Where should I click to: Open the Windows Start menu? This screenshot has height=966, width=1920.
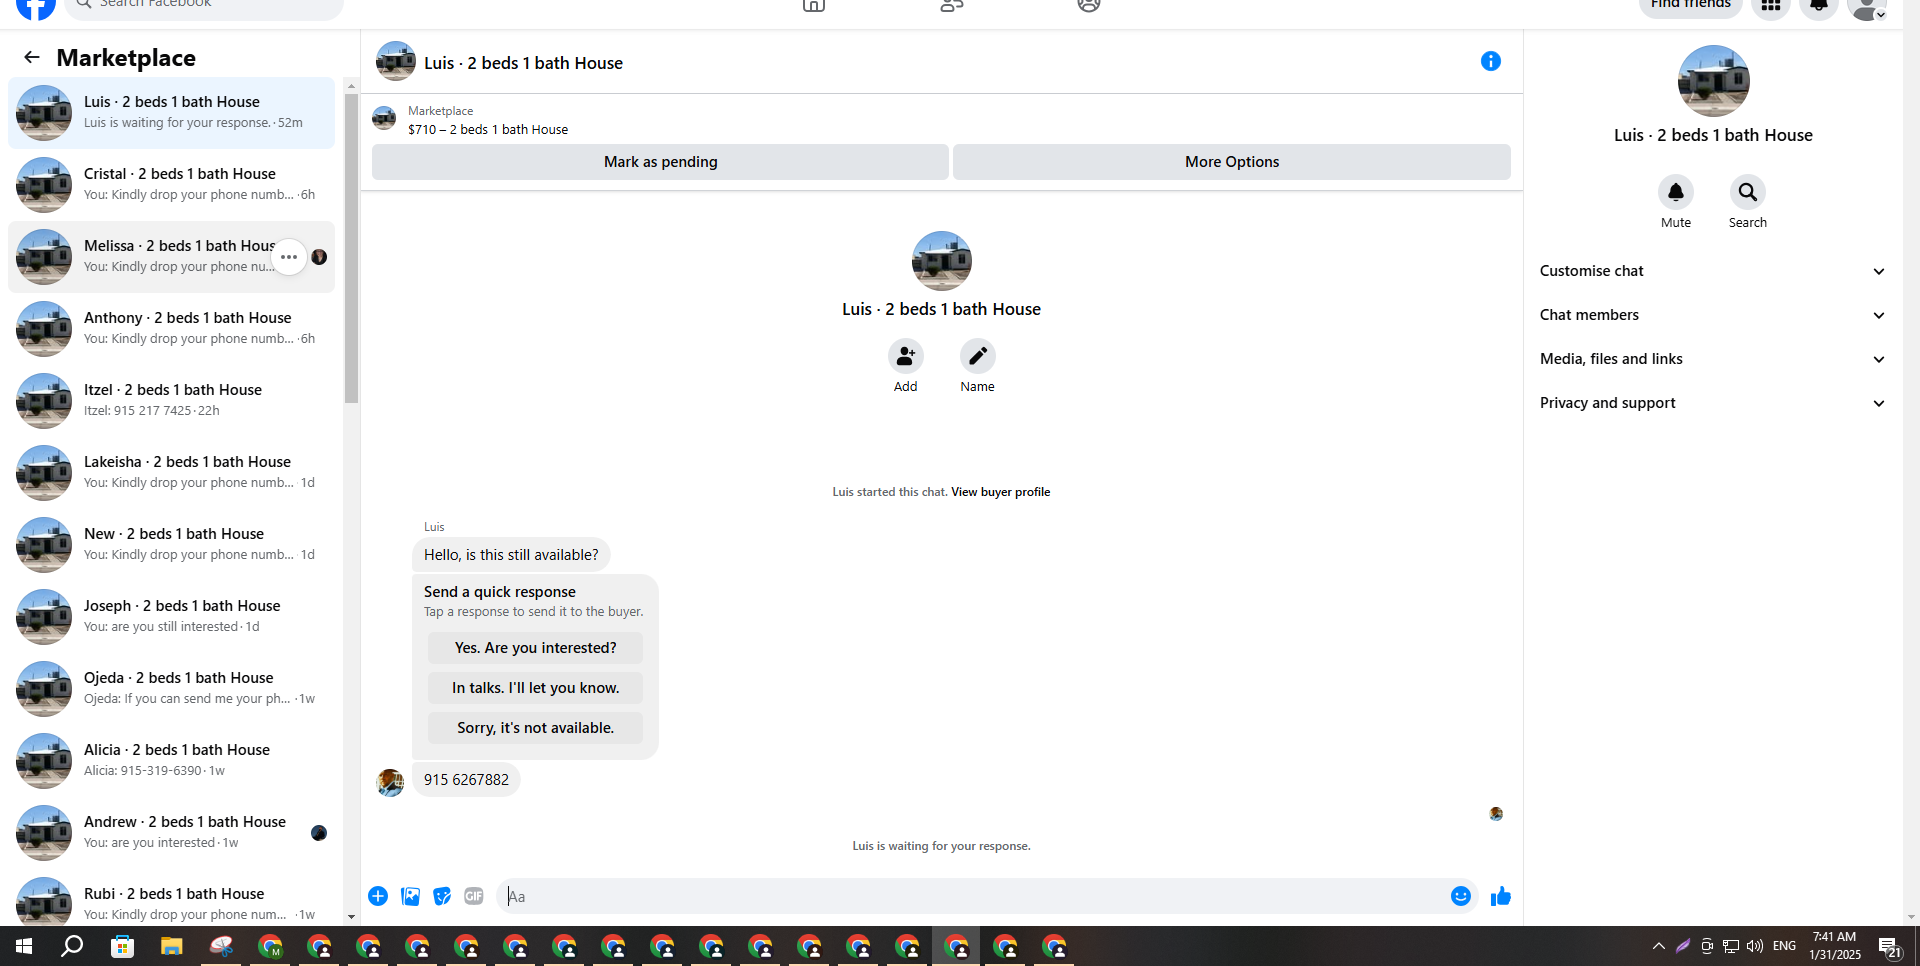[x=24, y=946]
